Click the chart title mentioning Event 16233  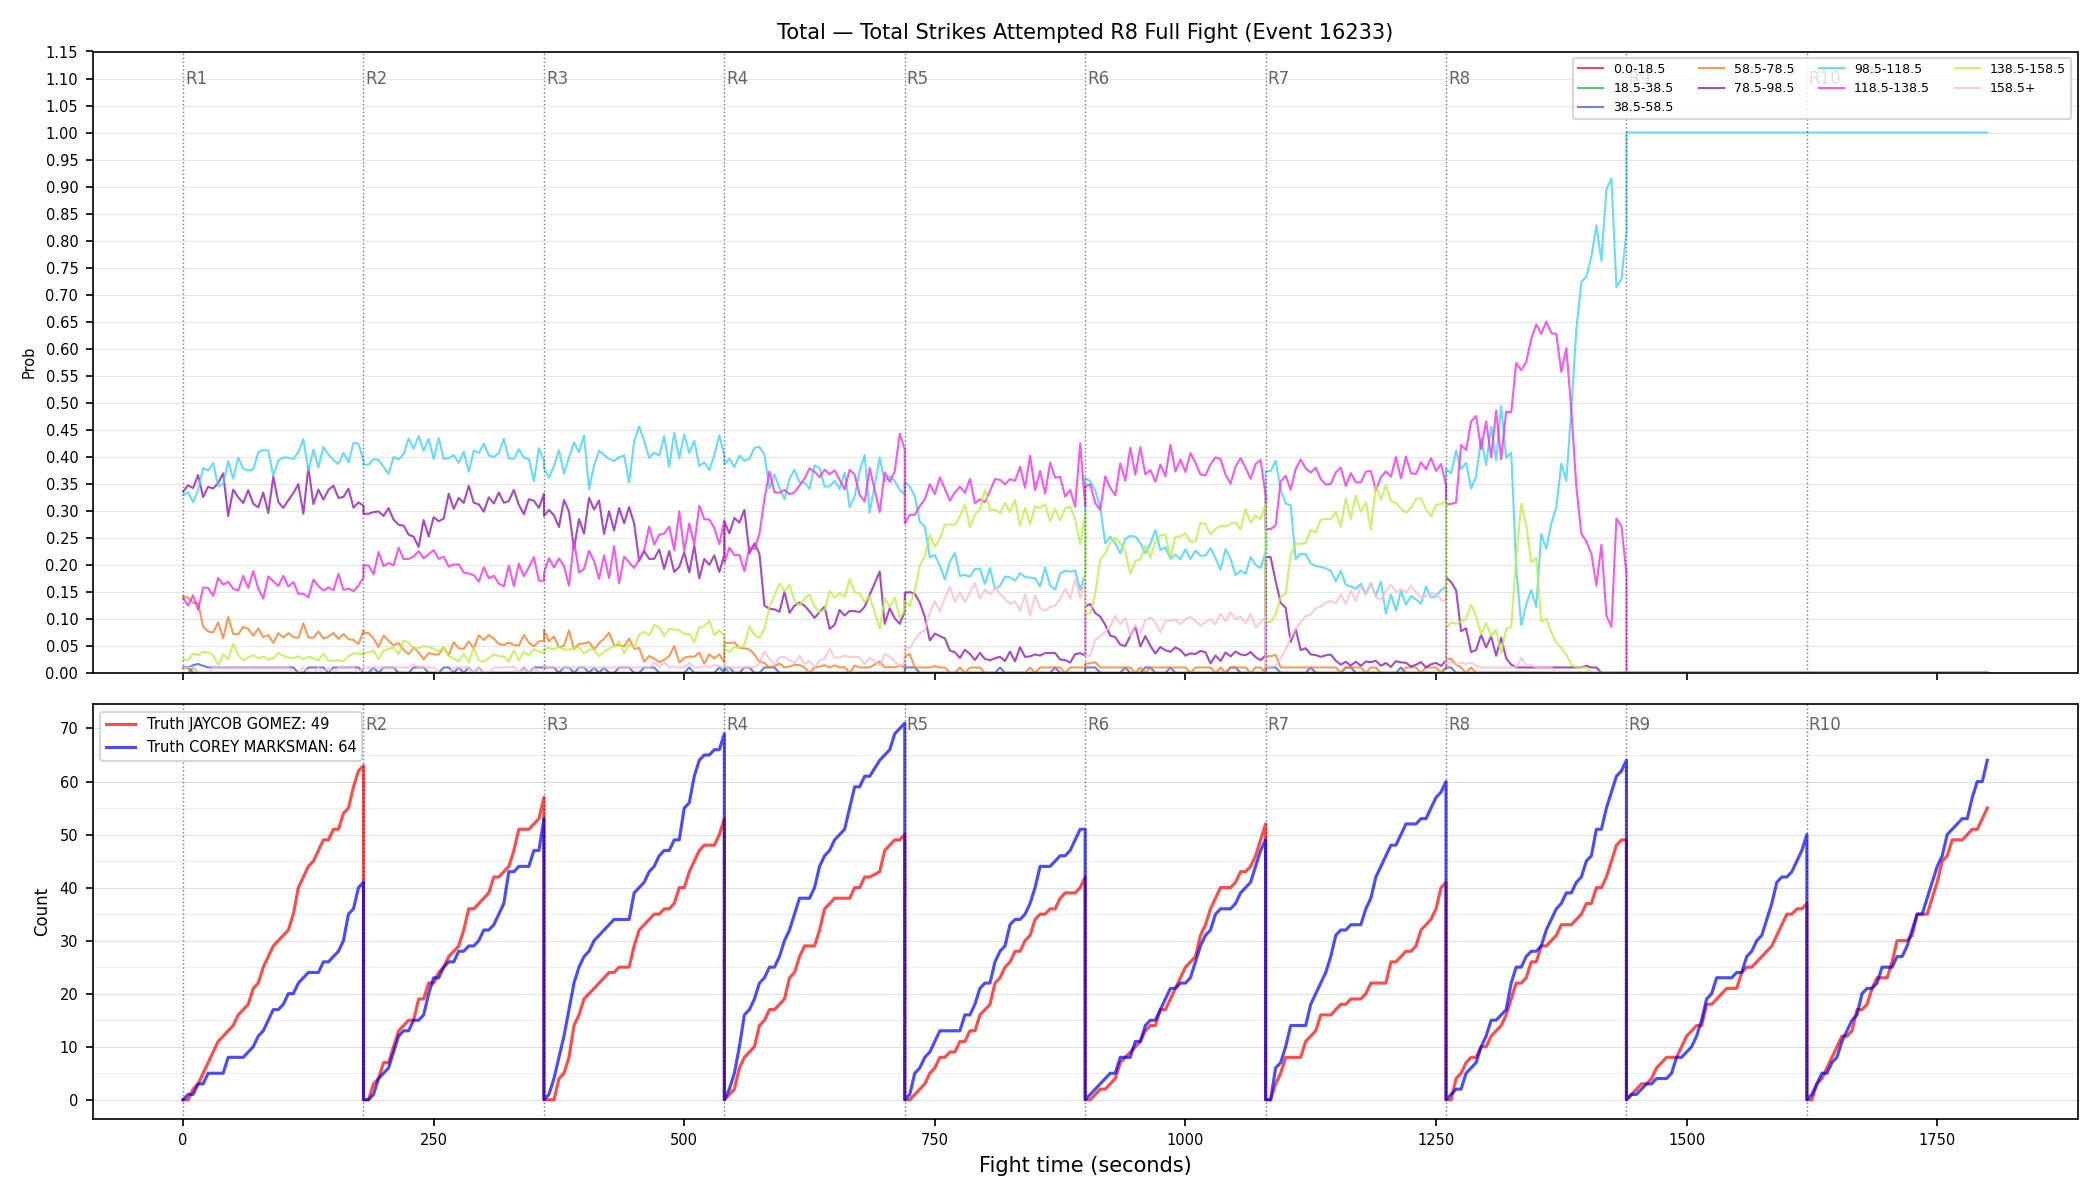coord(1085,32)
